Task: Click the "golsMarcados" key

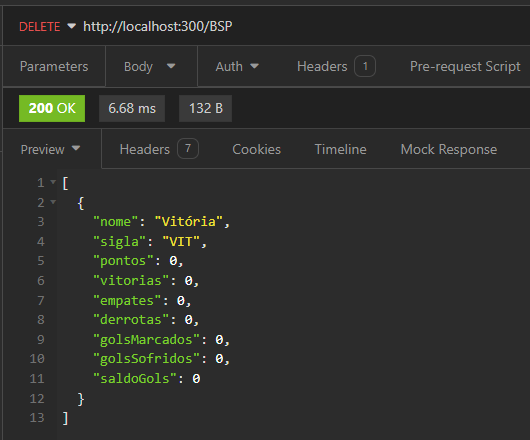Action: (x=146, y=339)
